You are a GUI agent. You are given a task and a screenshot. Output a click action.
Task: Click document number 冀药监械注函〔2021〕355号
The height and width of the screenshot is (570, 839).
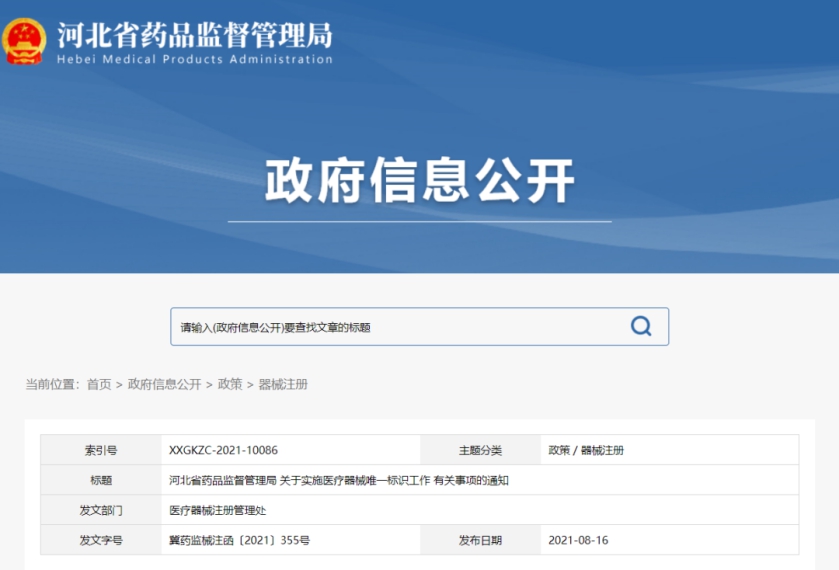click(x=240, y=540)
